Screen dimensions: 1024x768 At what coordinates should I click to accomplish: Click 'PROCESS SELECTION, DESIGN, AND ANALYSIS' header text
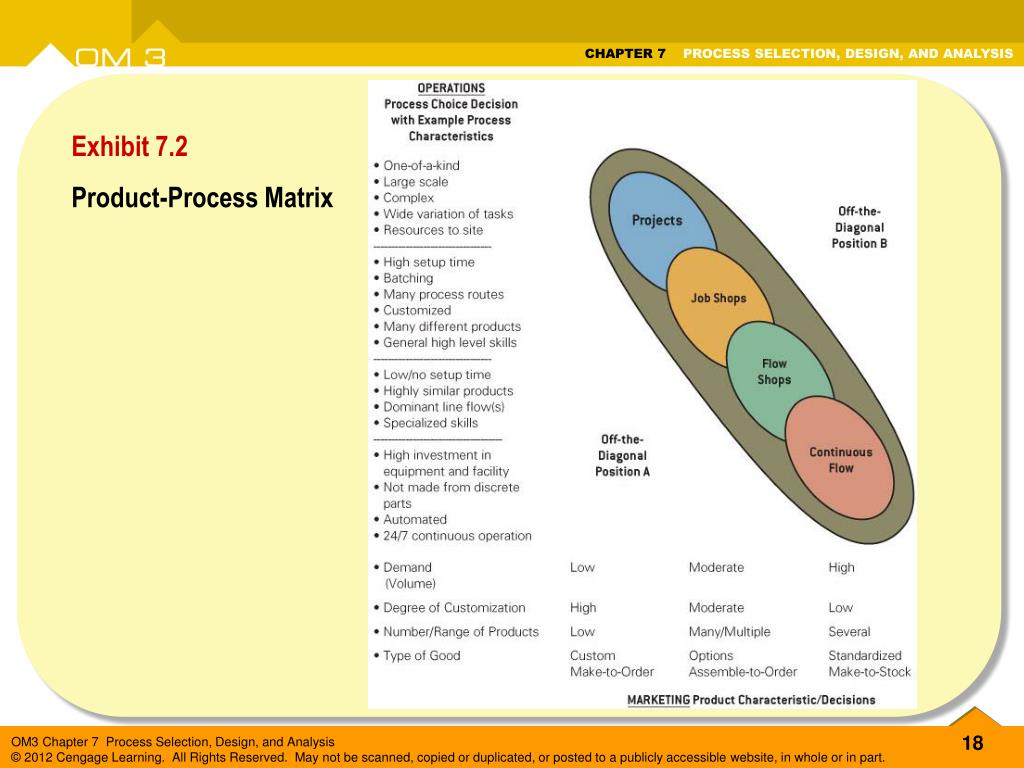pyautogui.click(x=848, y=54)
